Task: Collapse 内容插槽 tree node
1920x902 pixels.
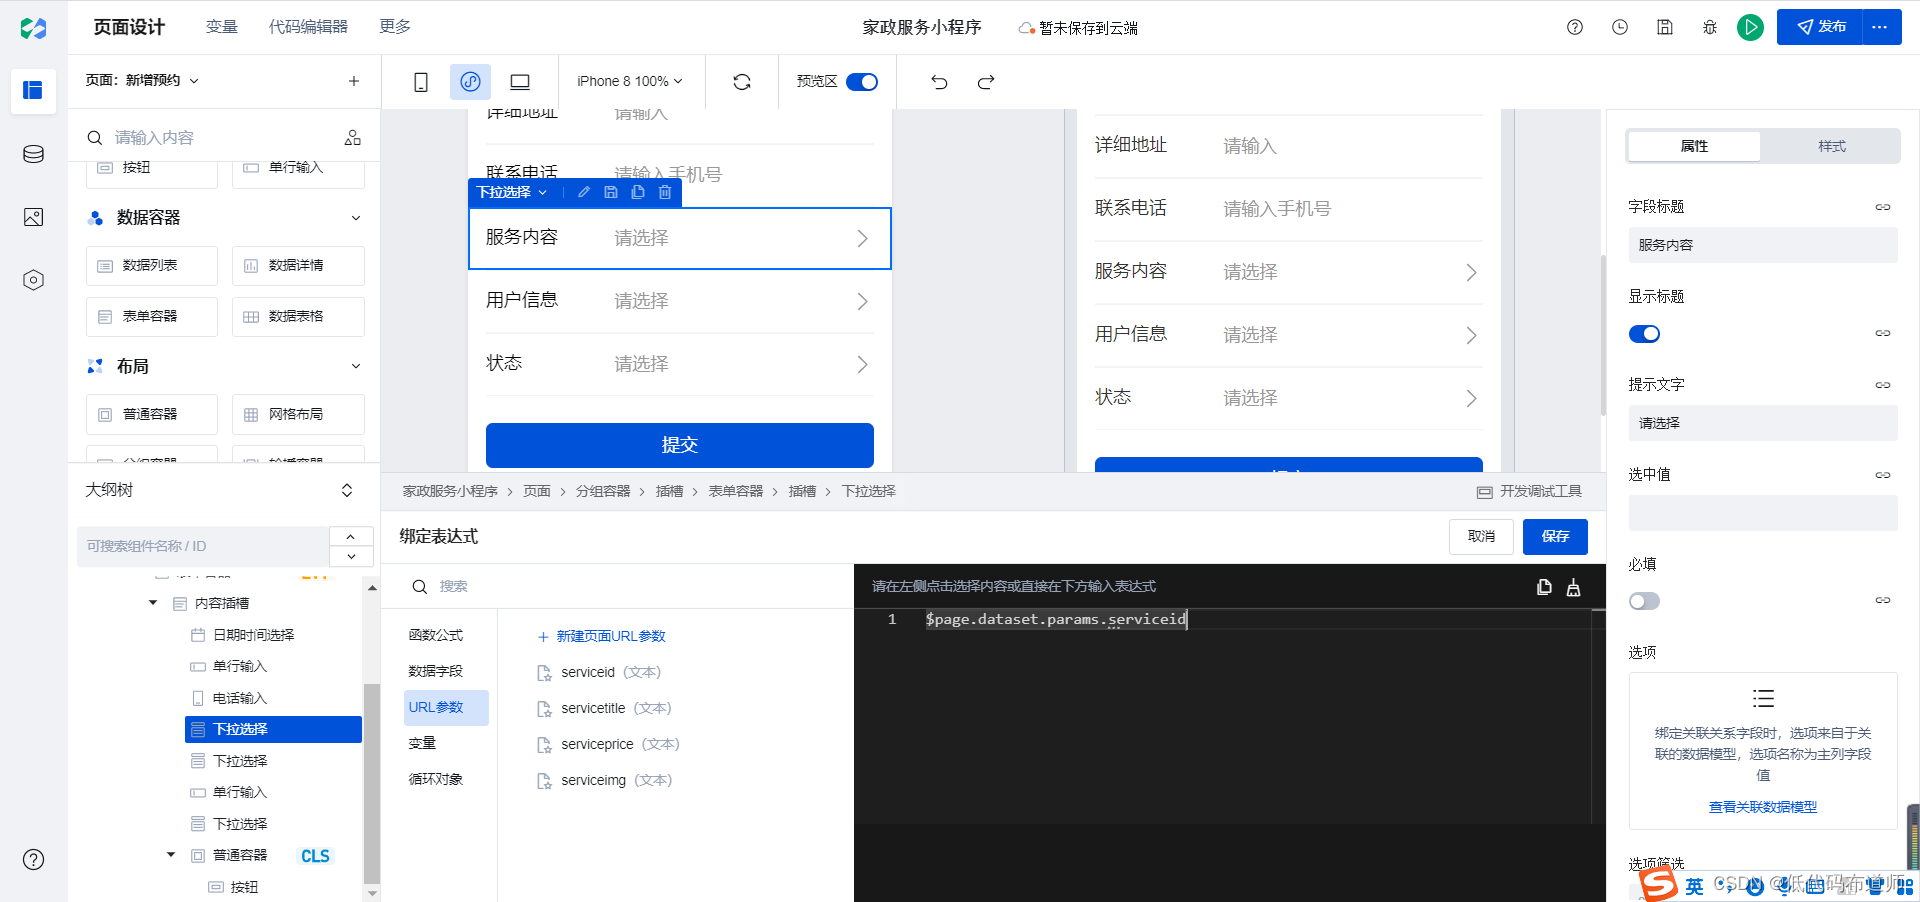Action: coord(153,603)
